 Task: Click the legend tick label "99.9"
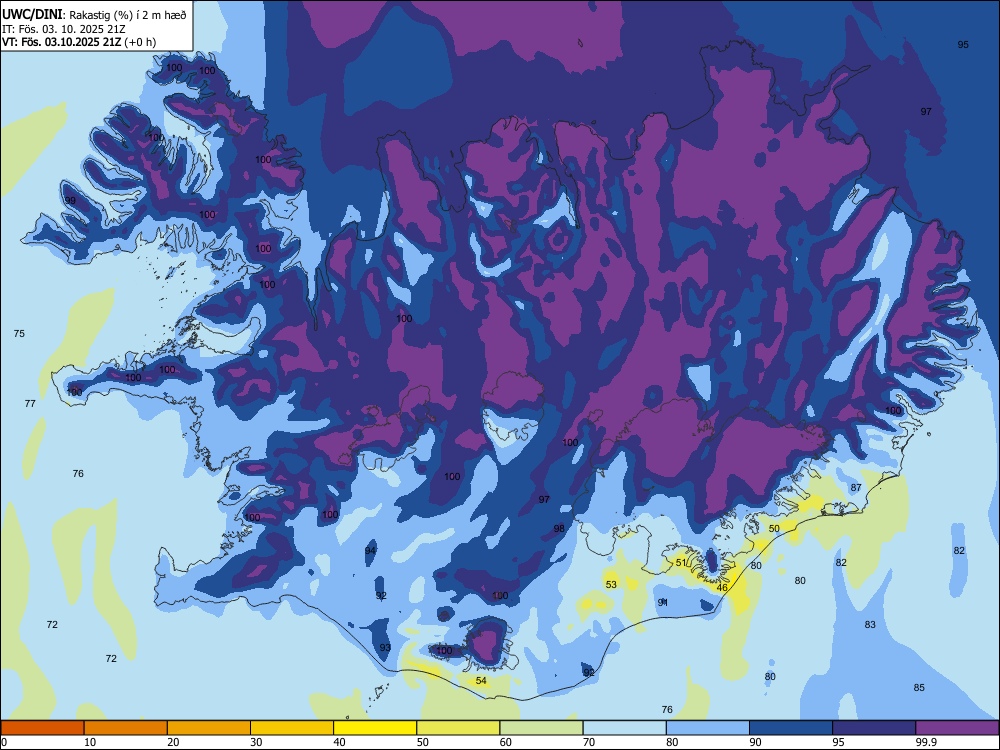click(925, 742)
